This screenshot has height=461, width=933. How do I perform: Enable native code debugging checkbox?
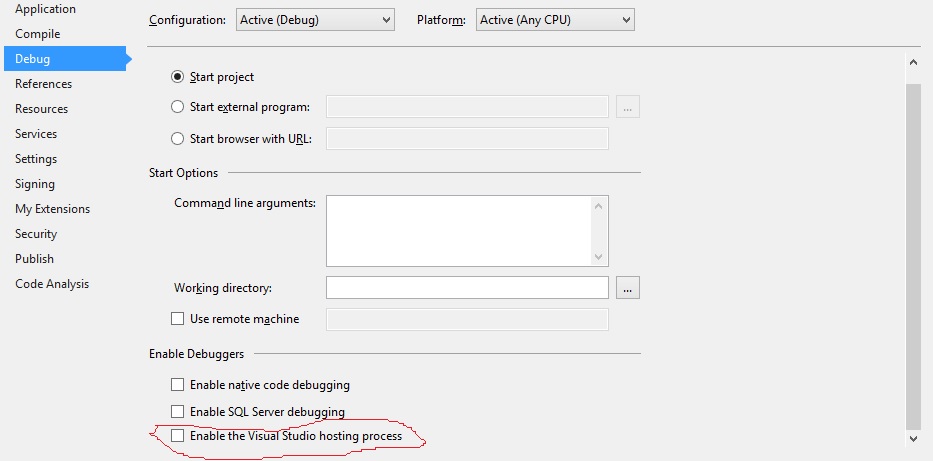click(177, 385)
